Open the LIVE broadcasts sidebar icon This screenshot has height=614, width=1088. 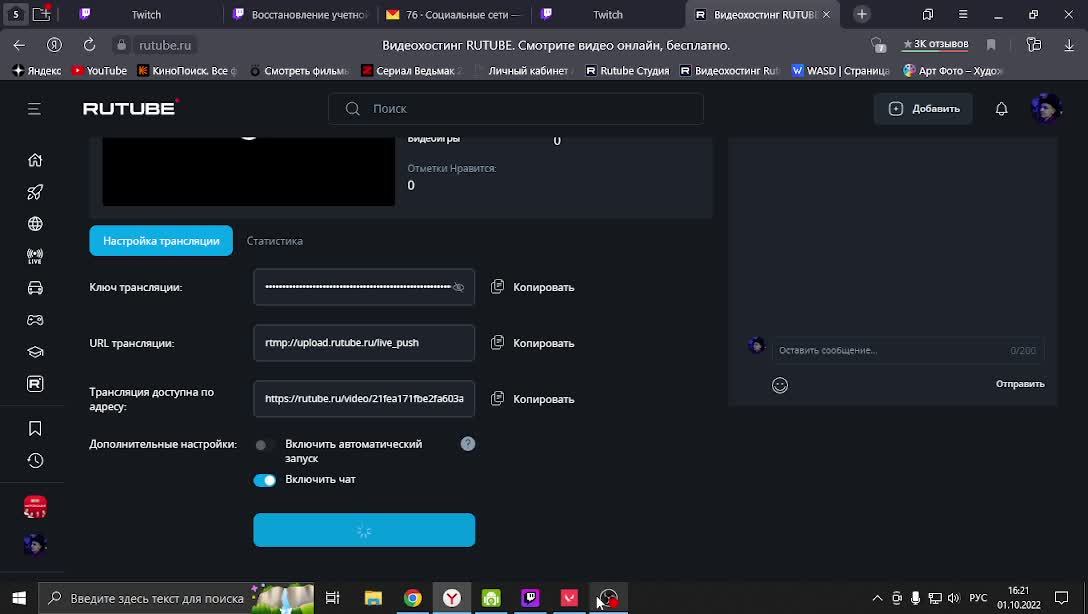(x=35, y=256)
